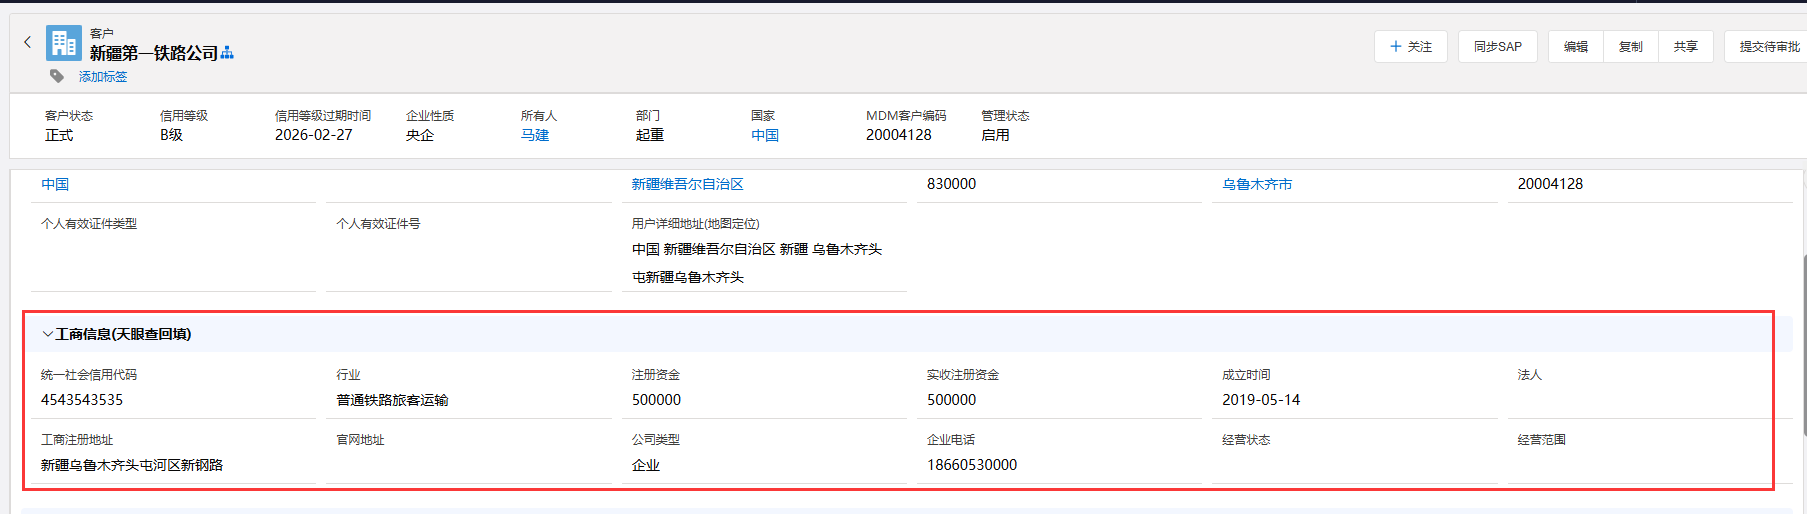Collapse the 工商信息(天眼查回填) section
Image resolution: width=1807 pixels, height=514 pixels.
tap(48, 334)
